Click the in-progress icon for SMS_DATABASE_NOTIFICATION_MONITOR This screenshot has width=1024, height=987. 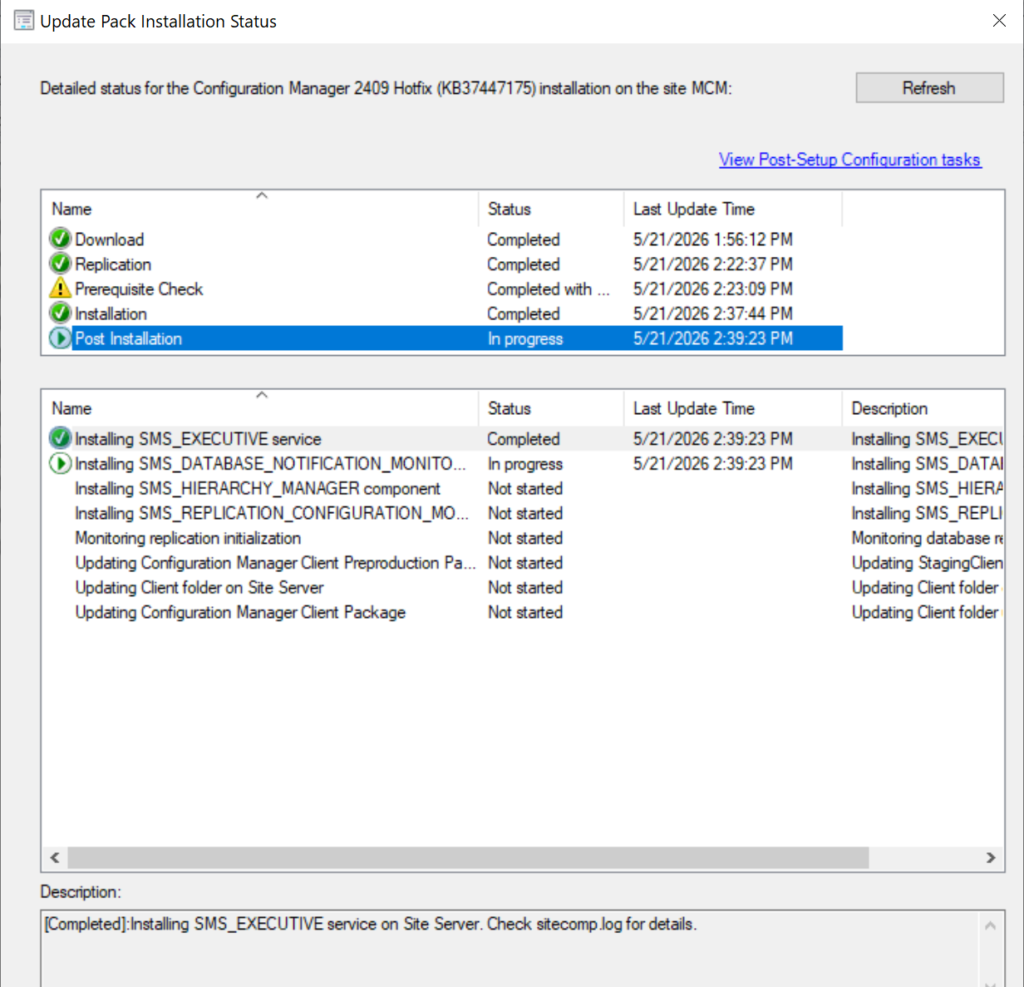(x=60, y=464)
